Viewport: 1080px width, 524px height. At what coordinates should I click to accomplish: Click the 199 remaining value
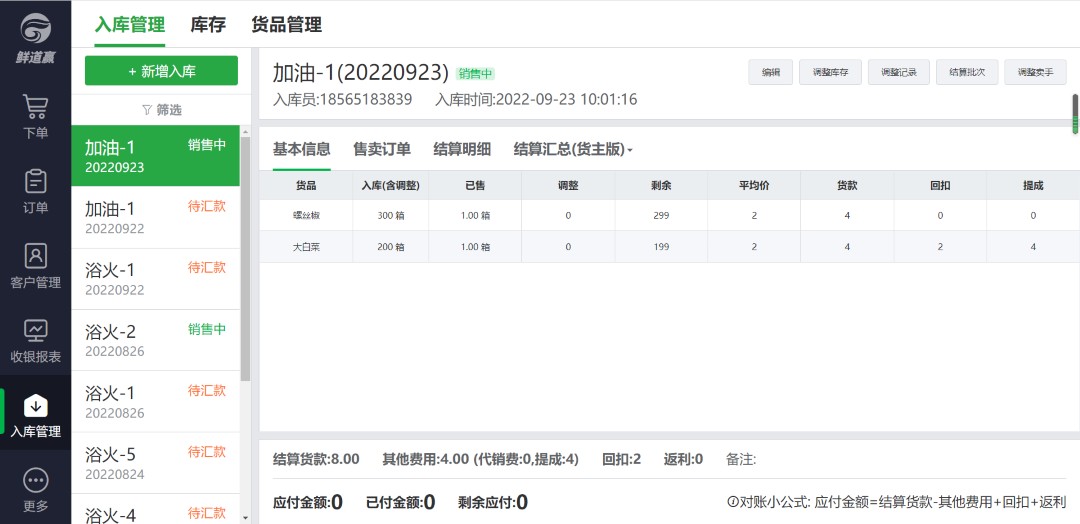tap(661, 247)
